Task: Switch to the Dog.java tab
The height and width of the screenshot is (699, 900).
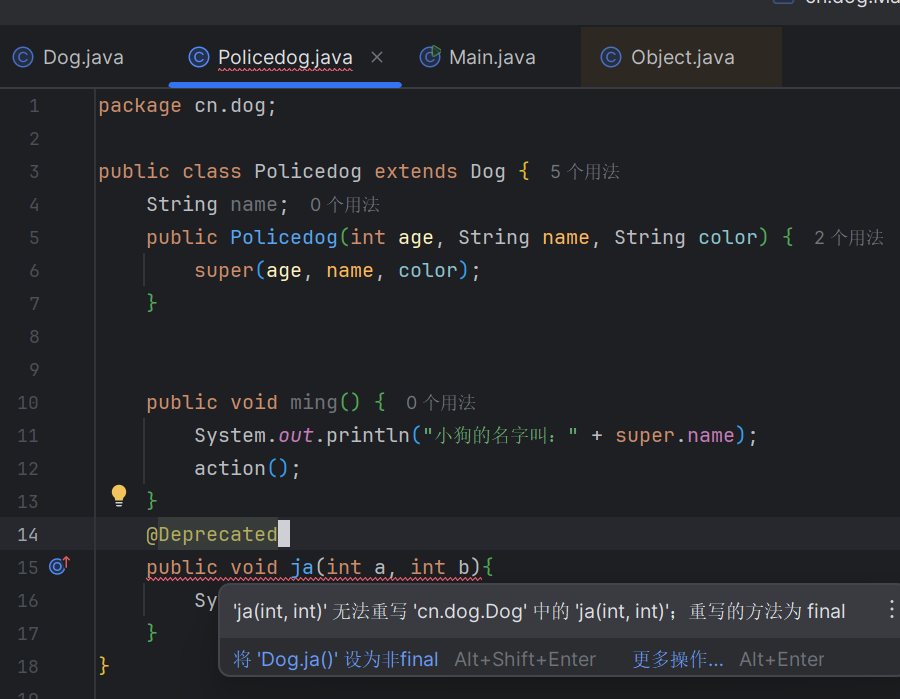Action: pos(83,57)
